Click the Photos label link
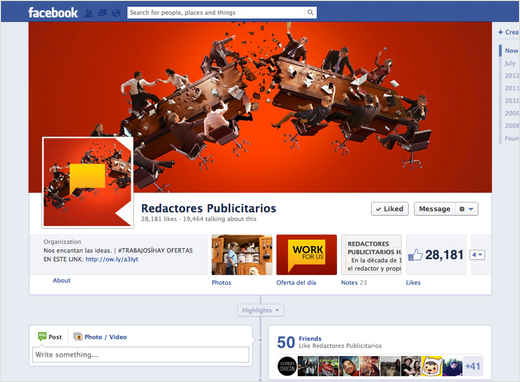Screen dimensions: 520x382 point(221,282)
